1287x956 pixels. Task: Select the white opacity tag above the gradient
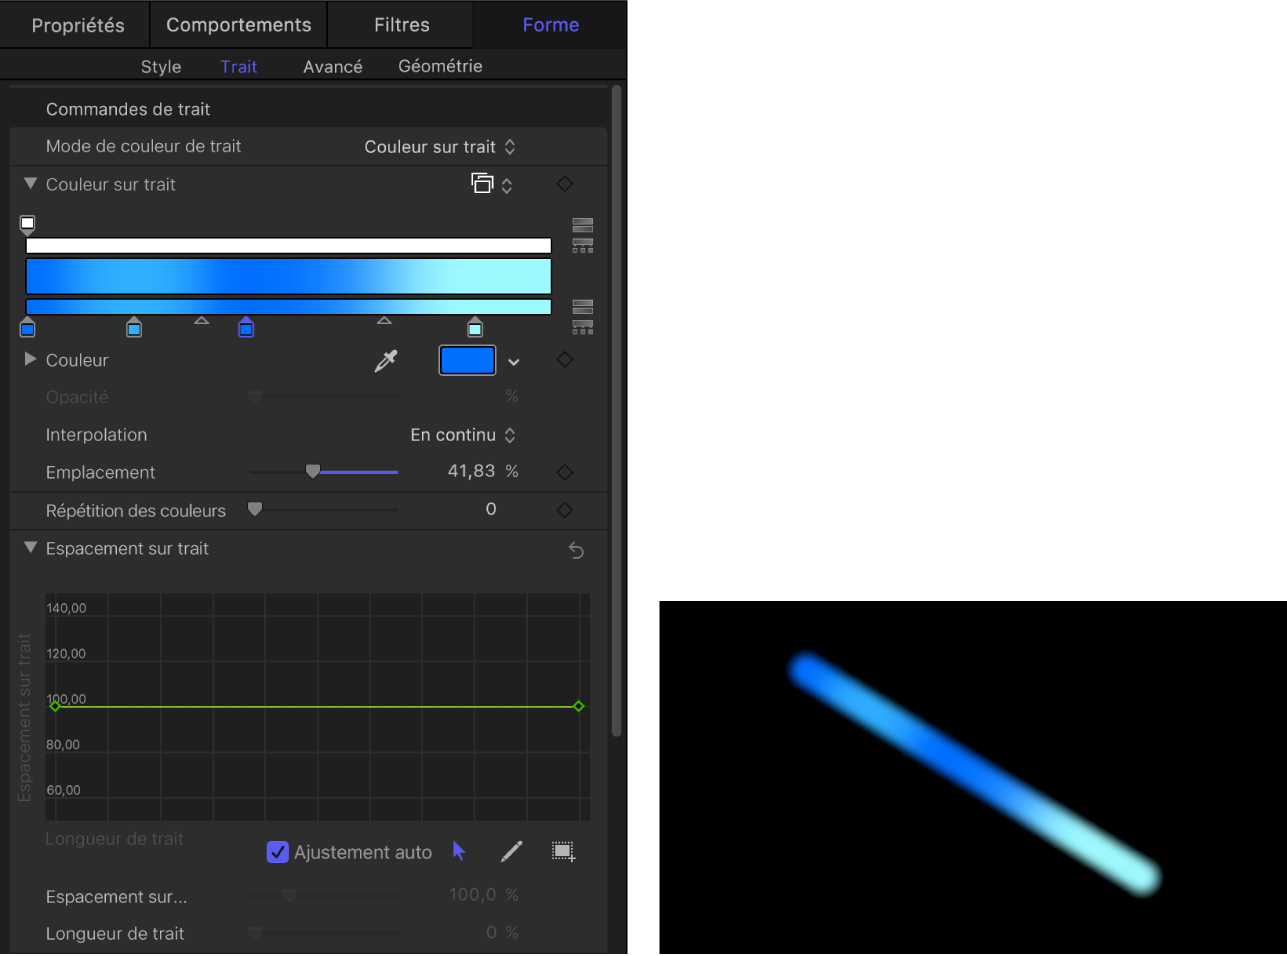pyautogui.click(x=28, y=225)
